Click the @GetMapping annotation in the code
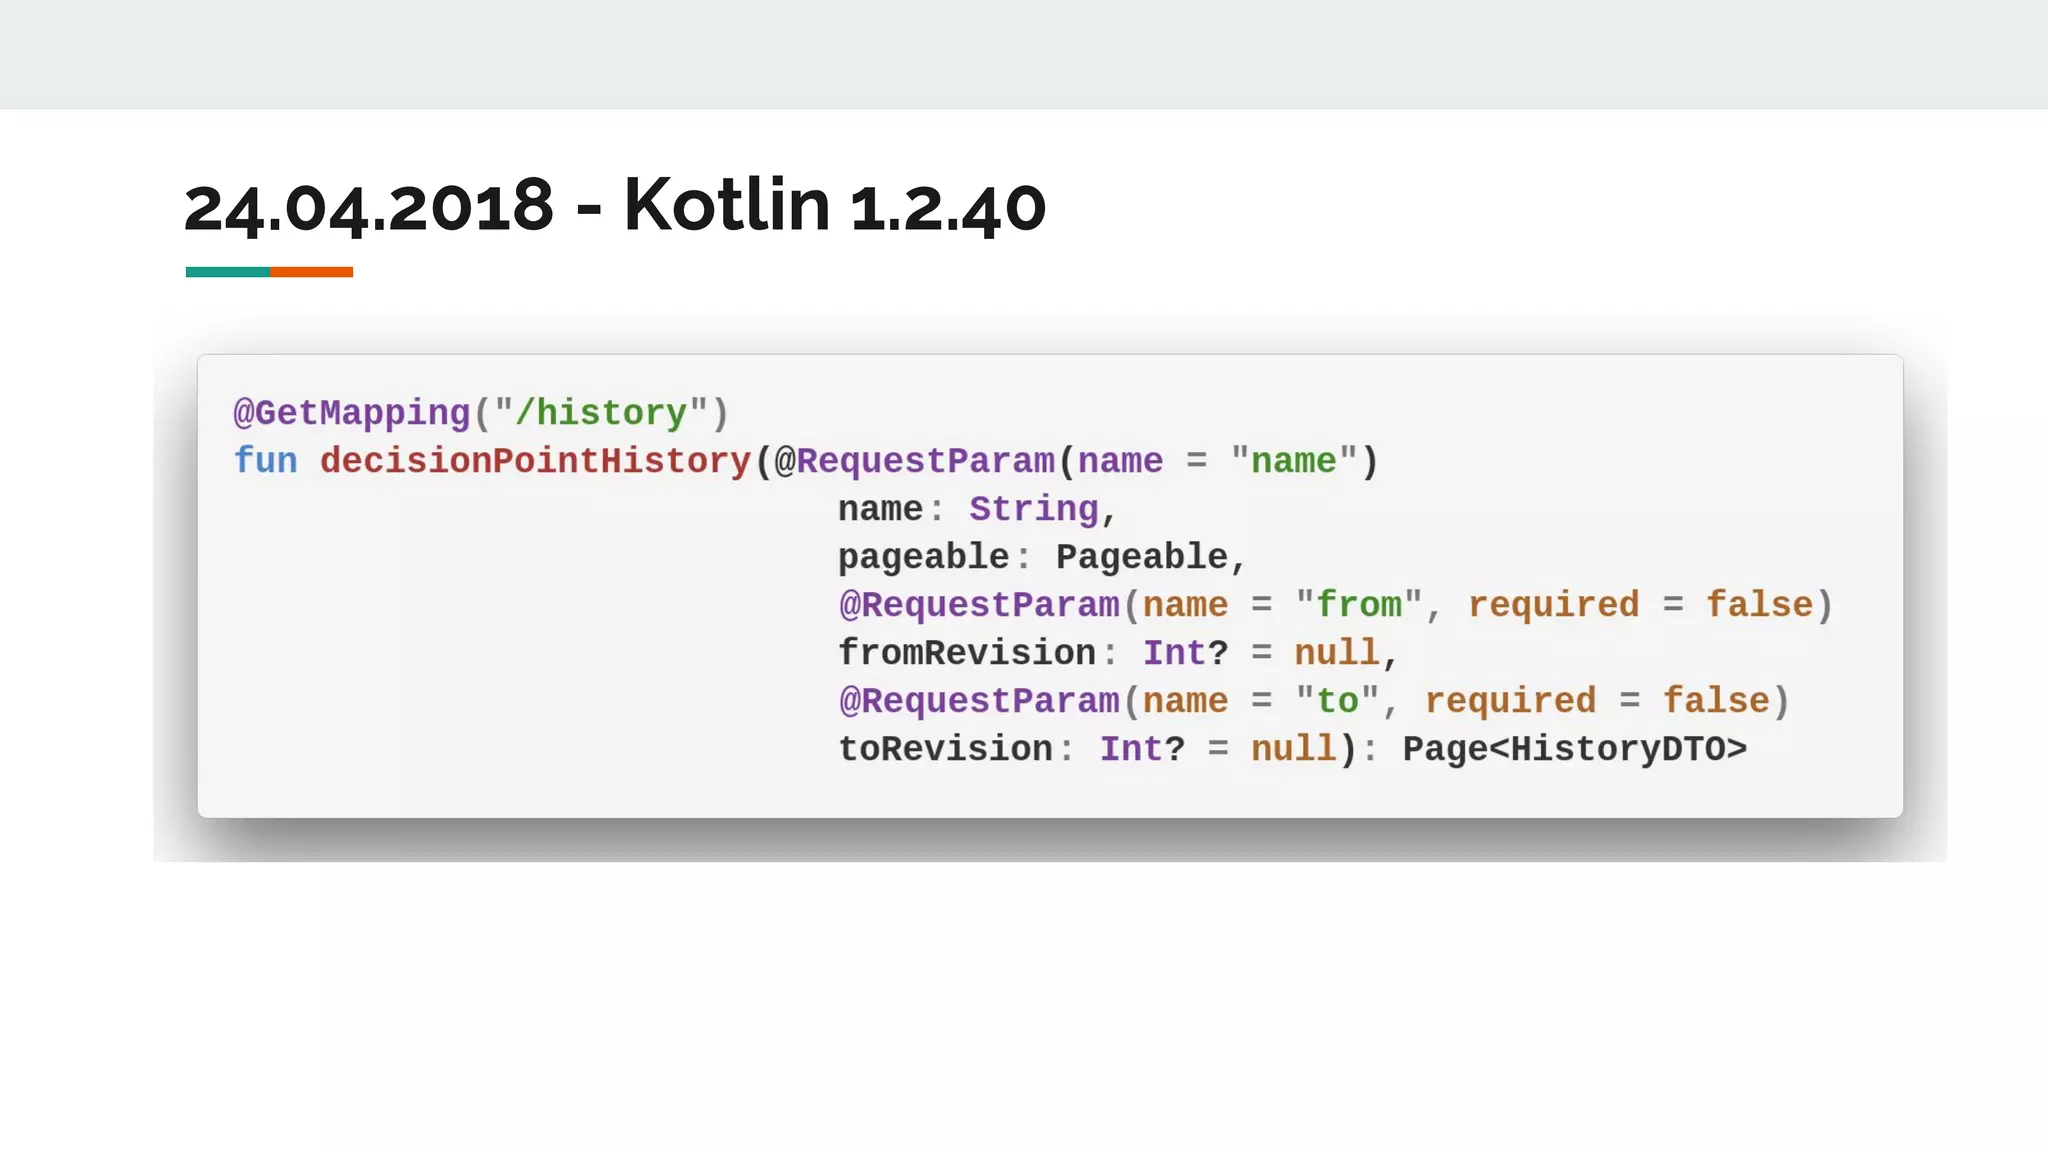2048x1152 pixels. (x=352, y=412)
